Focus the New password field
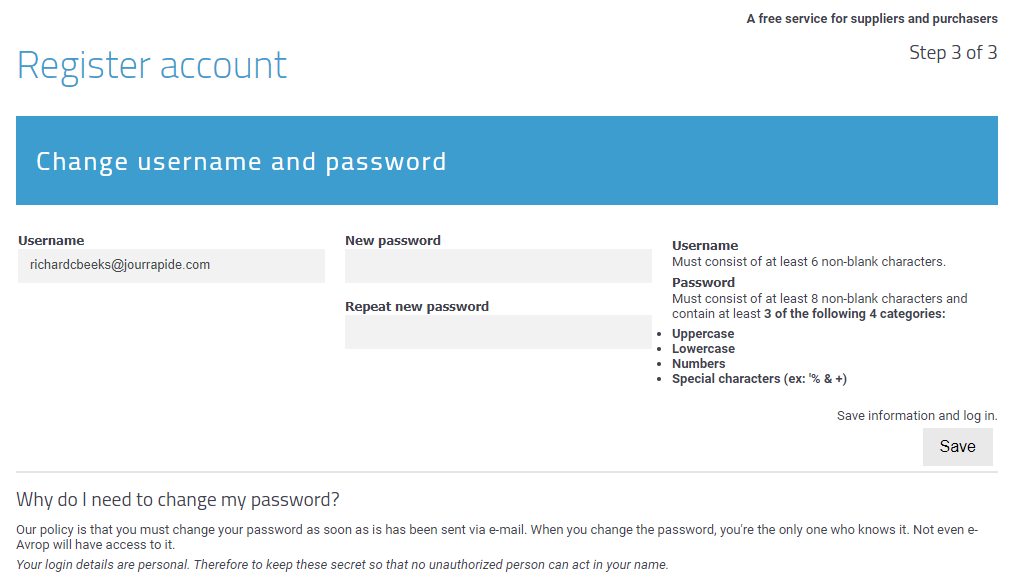The width and height of the screenshot is (1010, 582). (498, 266)
